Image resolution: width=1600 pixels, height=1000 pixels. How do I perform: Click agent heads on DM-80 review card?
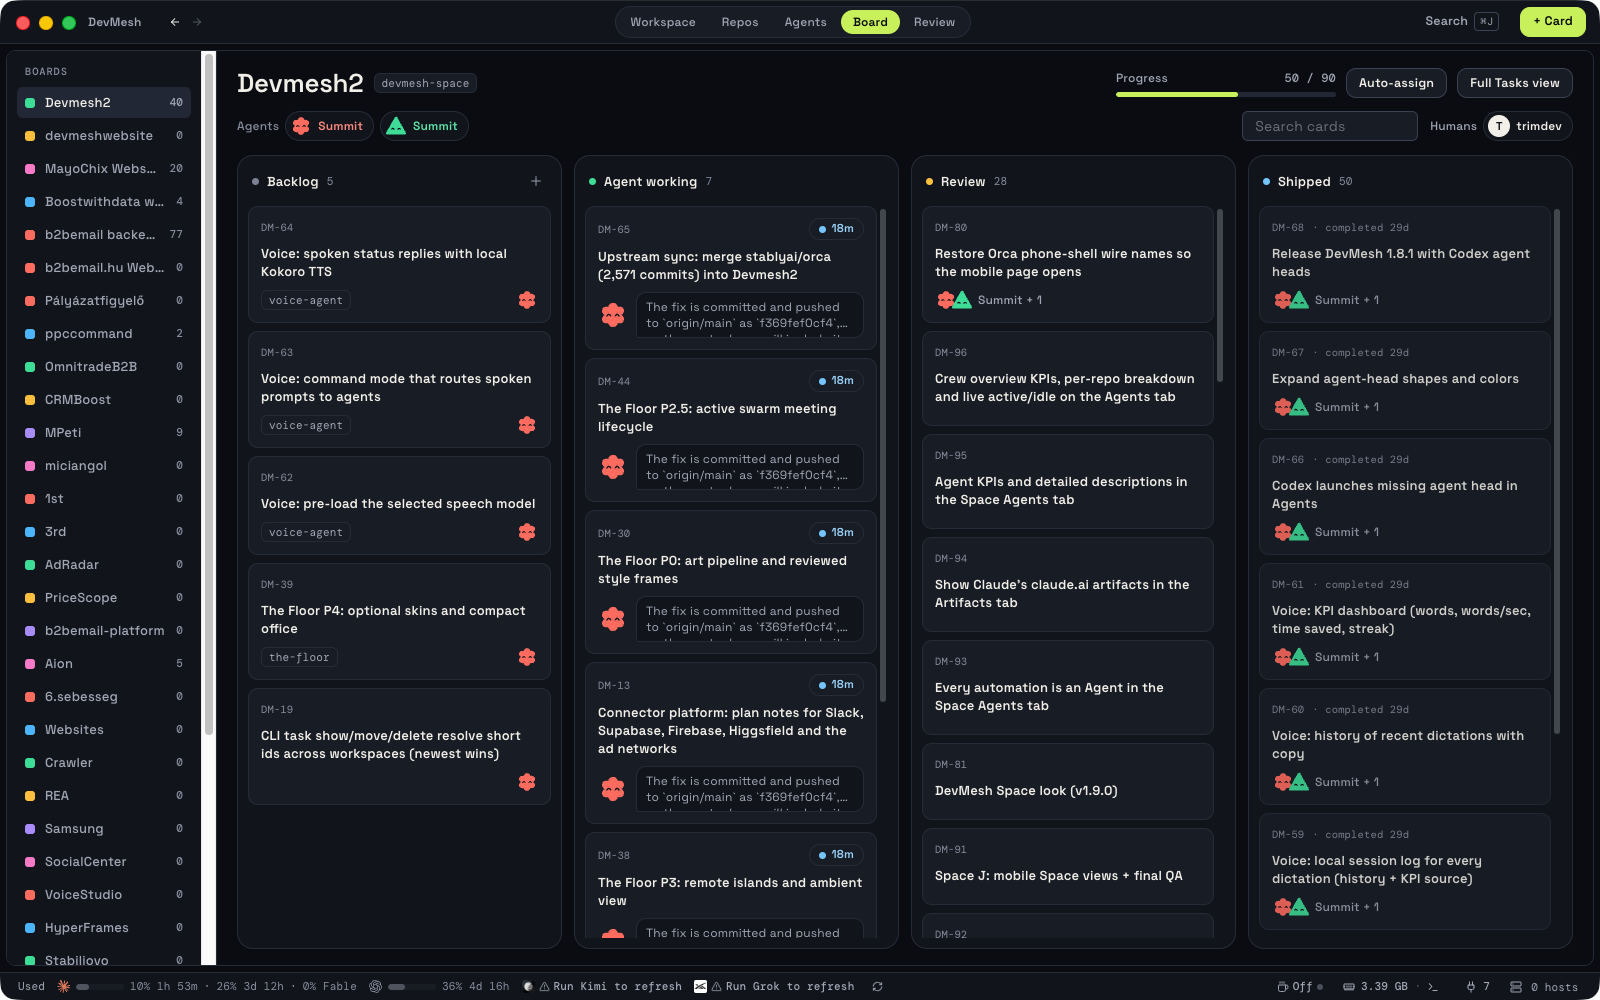coord(954,300)
